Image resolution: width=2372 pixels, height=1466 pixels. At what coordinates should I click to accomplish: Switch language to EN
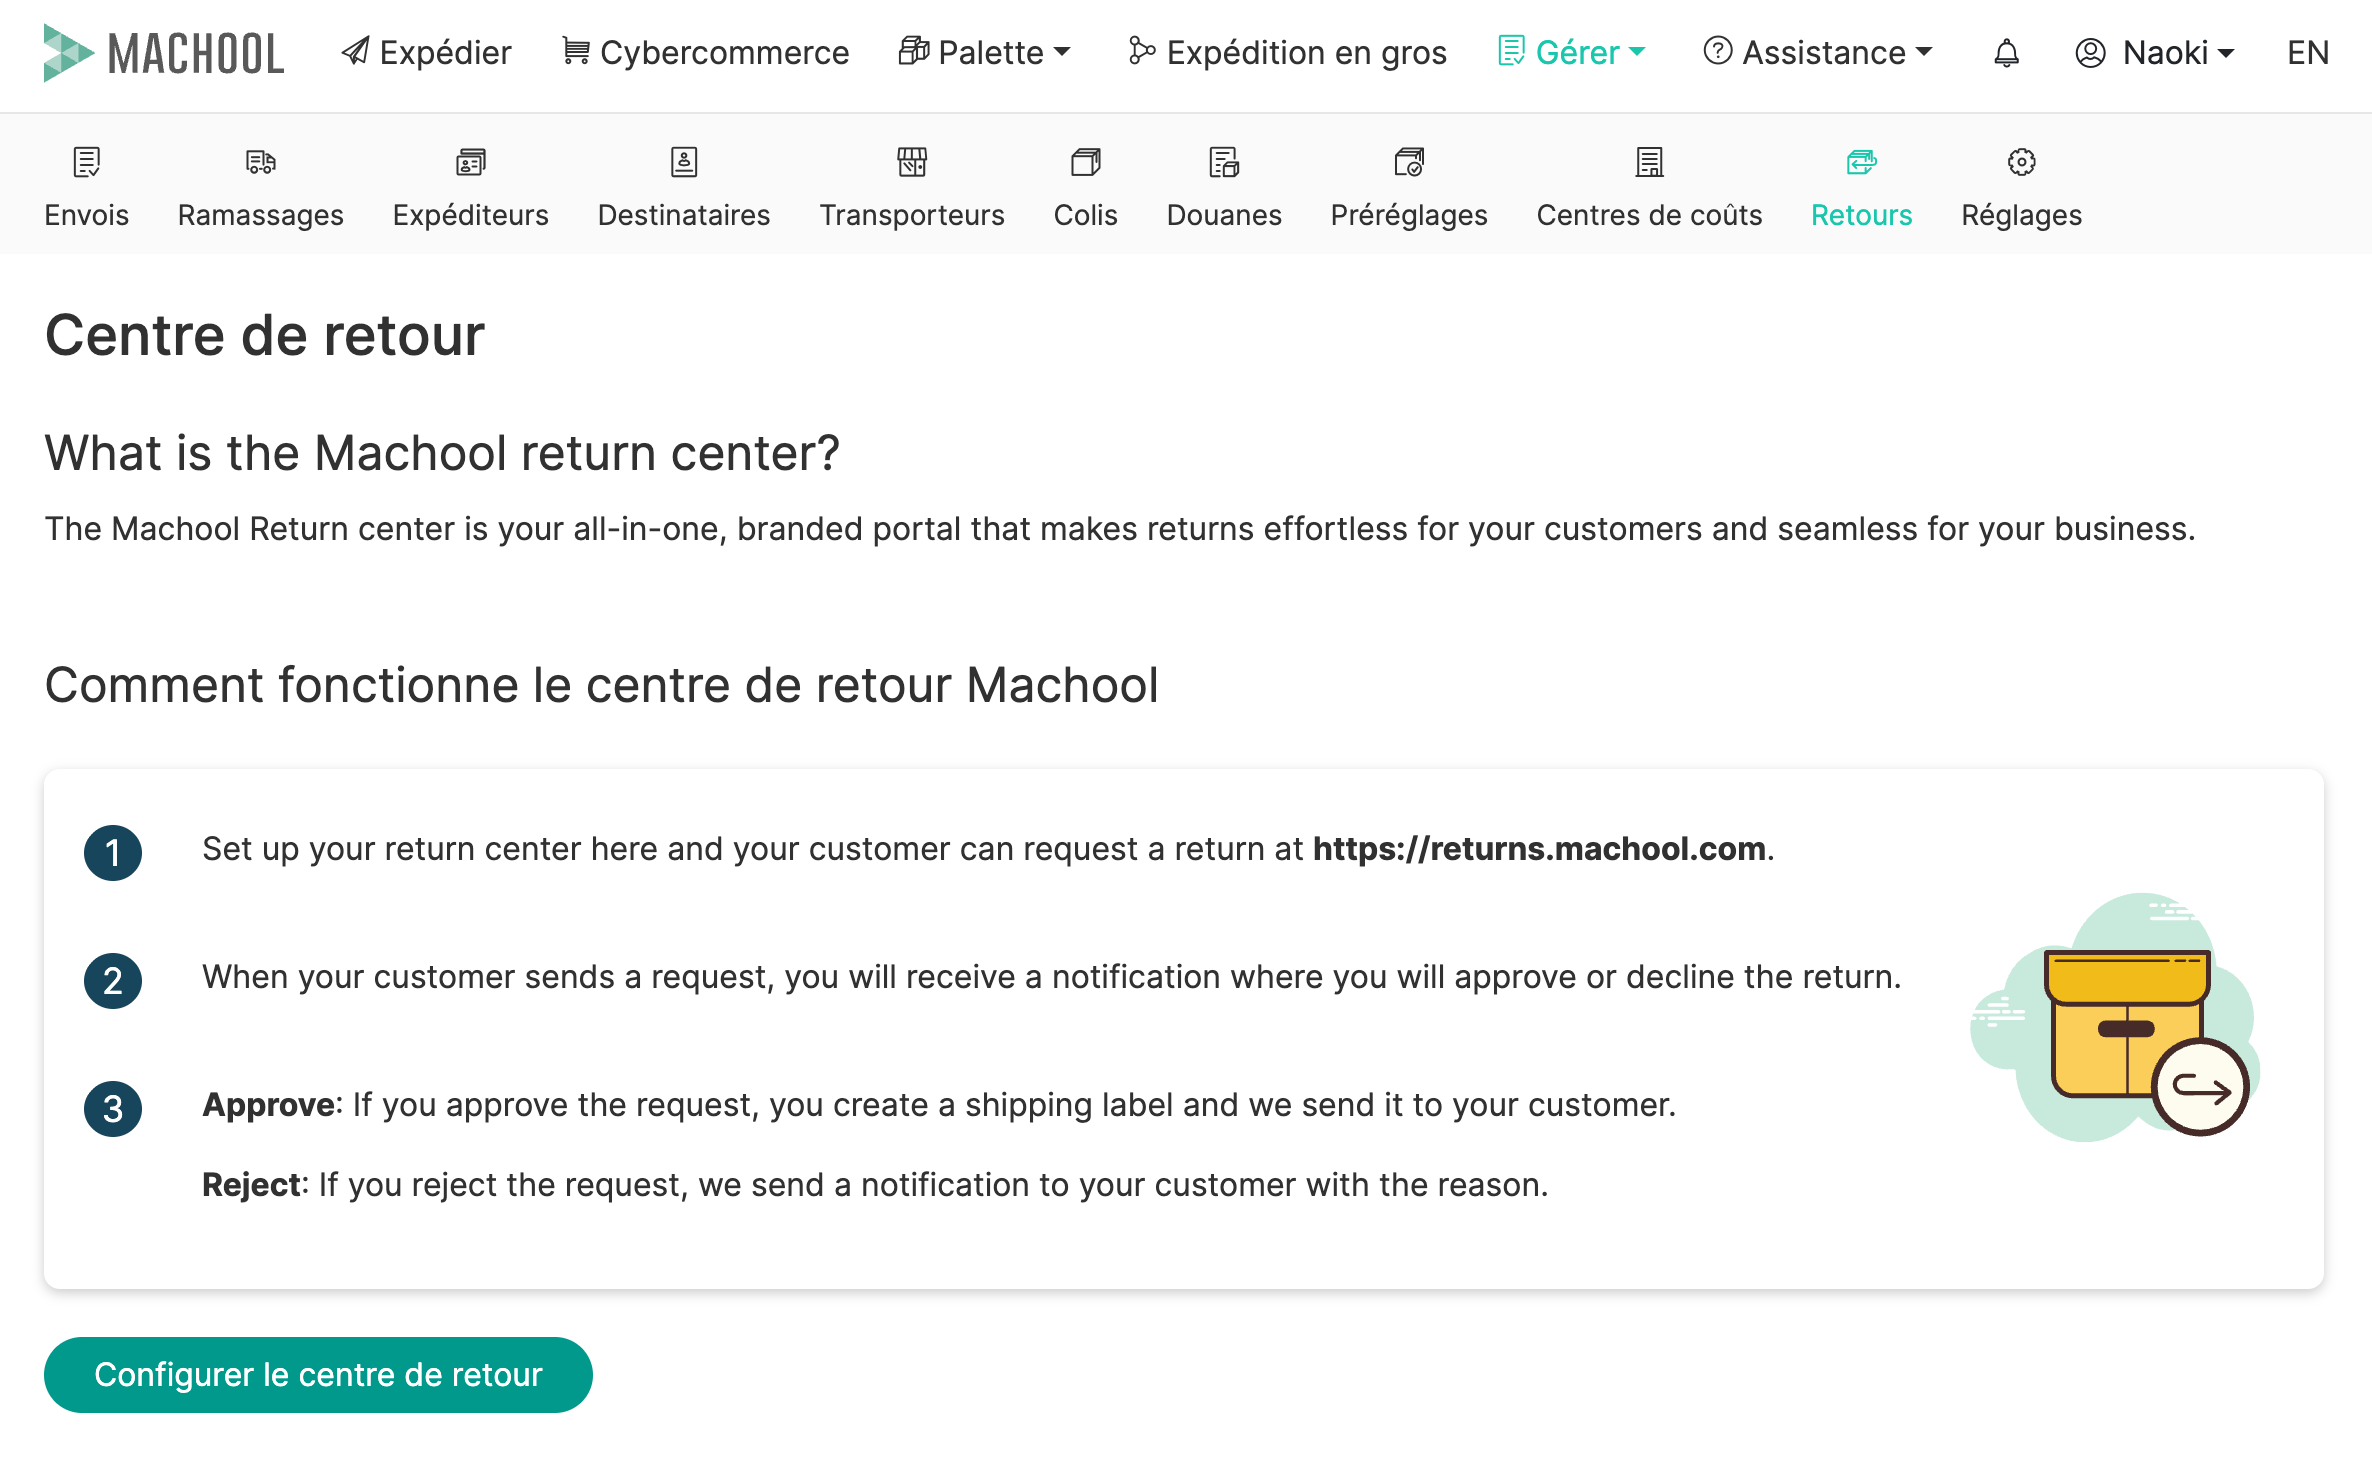(x=2308, y=52)
